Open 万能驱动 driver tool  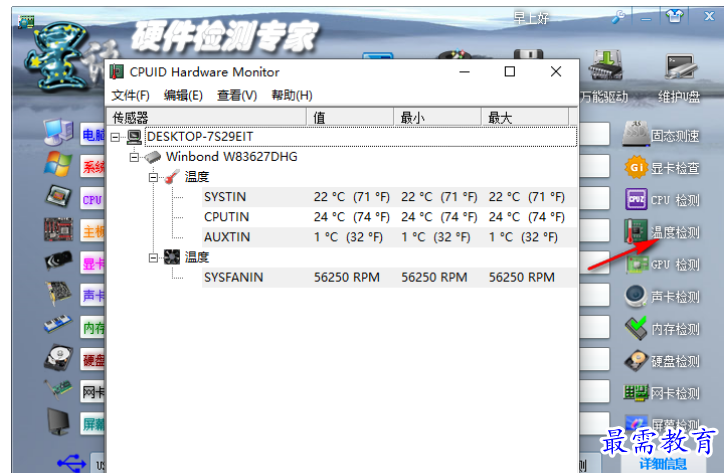605,77
